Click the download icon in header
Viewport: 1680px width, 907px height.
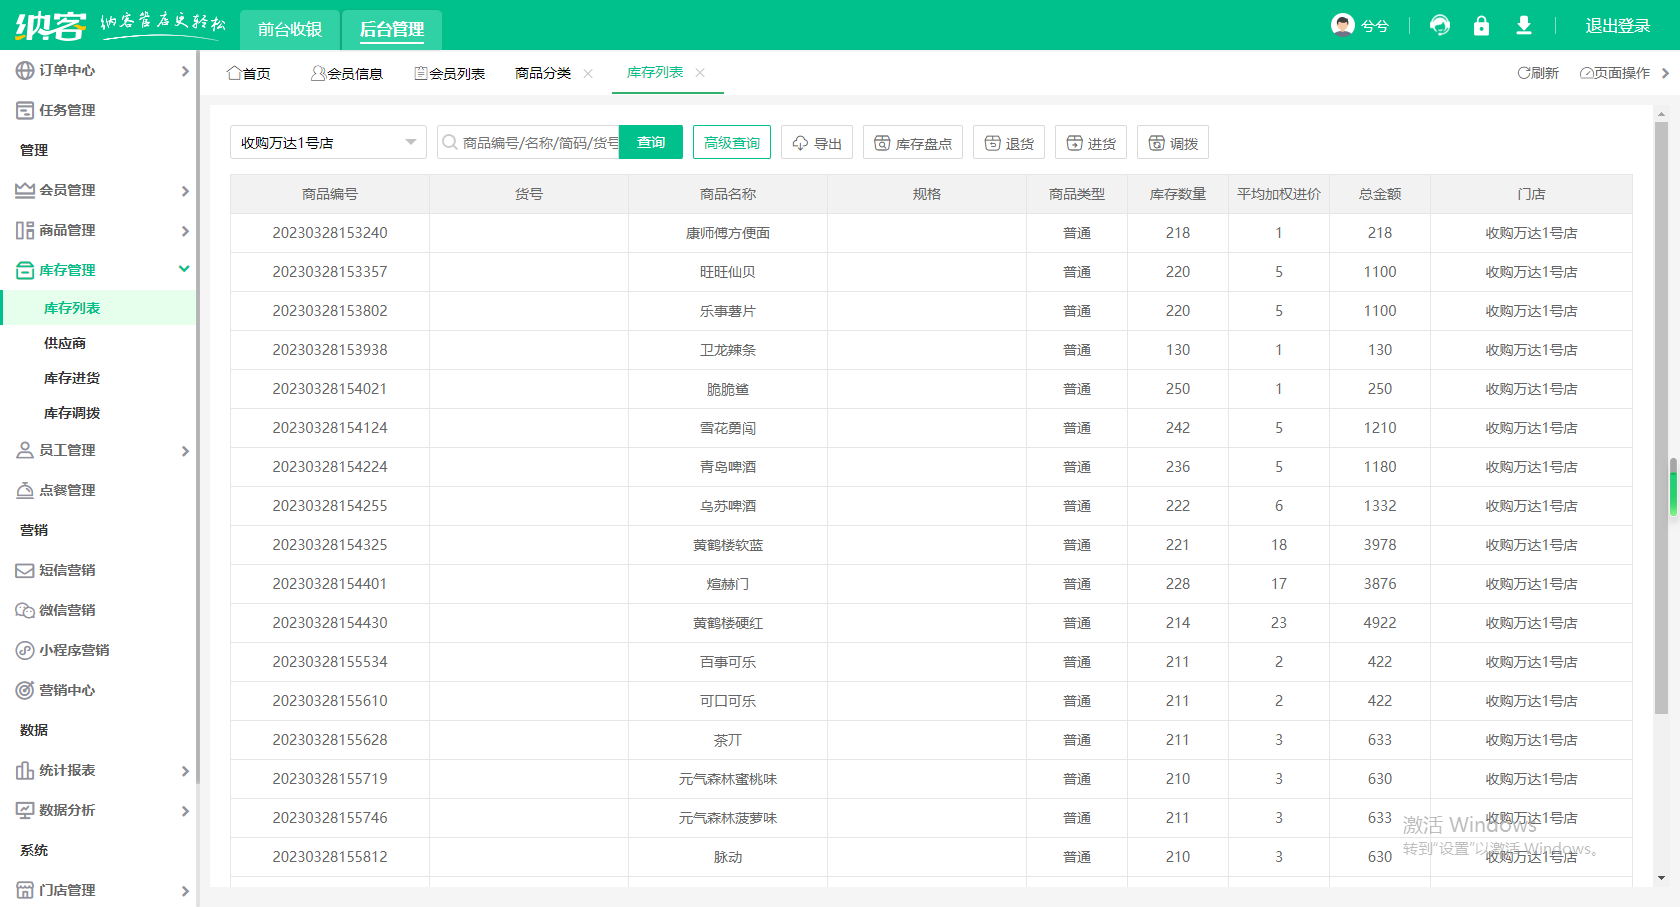click(x=1523, y=25)
